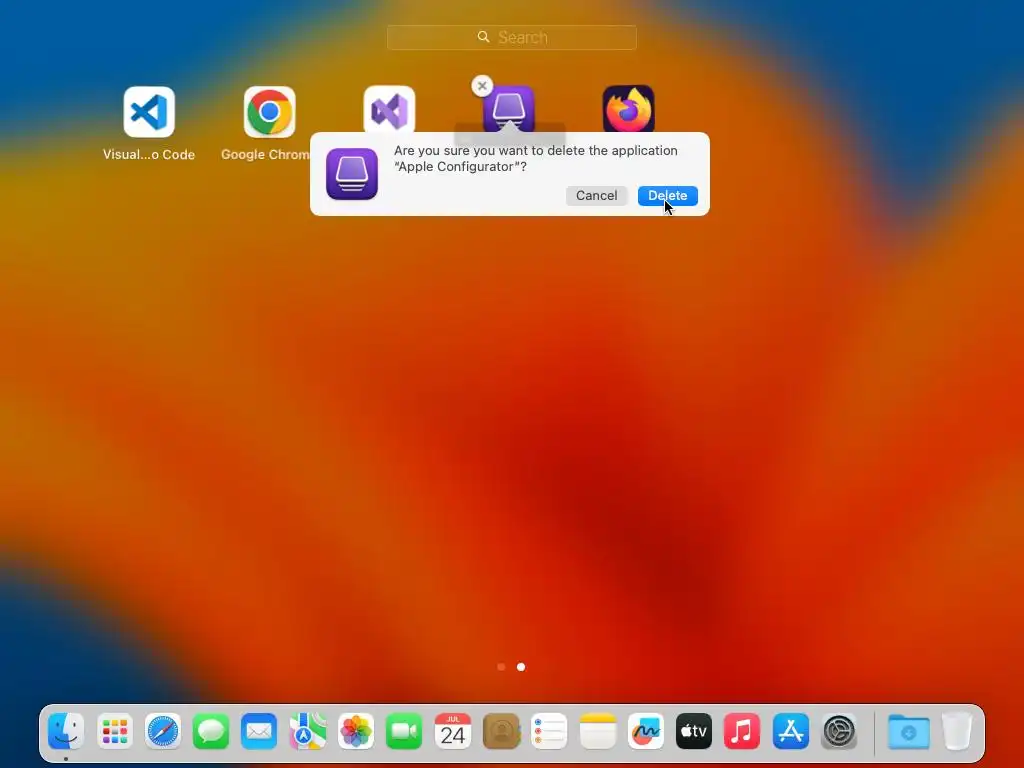Launch Freeform from the Dock
The height and width of the screenshot is (768, 1024).
[x=646, y=731]
